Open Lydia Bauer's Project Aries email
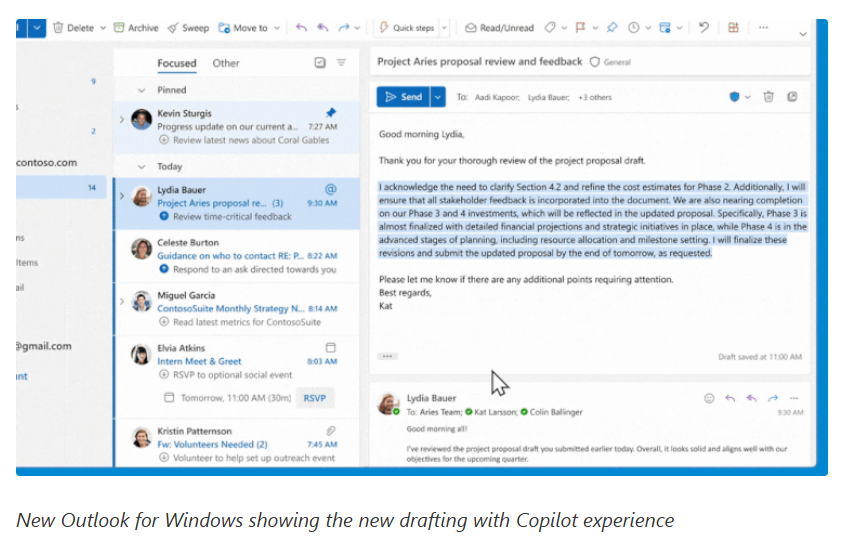The height and width of the screenshot is (545, 841). point(237,203)
